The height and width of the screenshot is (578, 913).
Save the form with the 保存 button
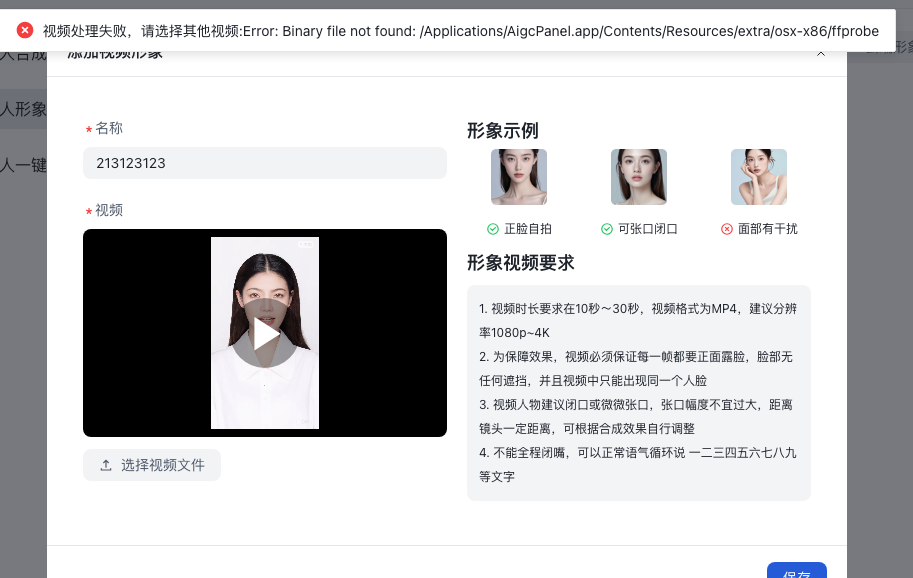click(796, 571)
